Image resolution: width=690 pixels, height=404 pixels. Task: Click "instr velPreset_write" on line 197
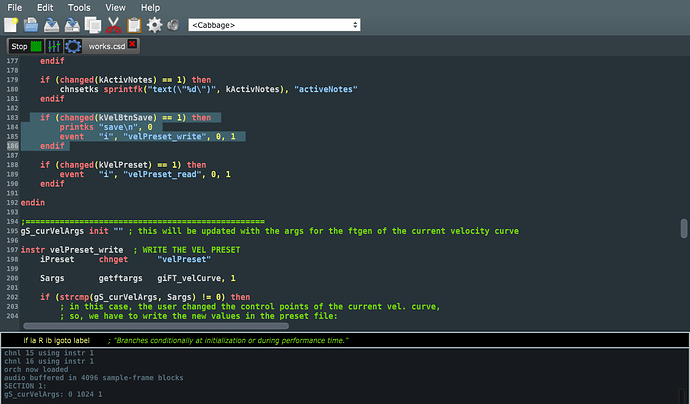pyautogui.click(x=72, y=250)
